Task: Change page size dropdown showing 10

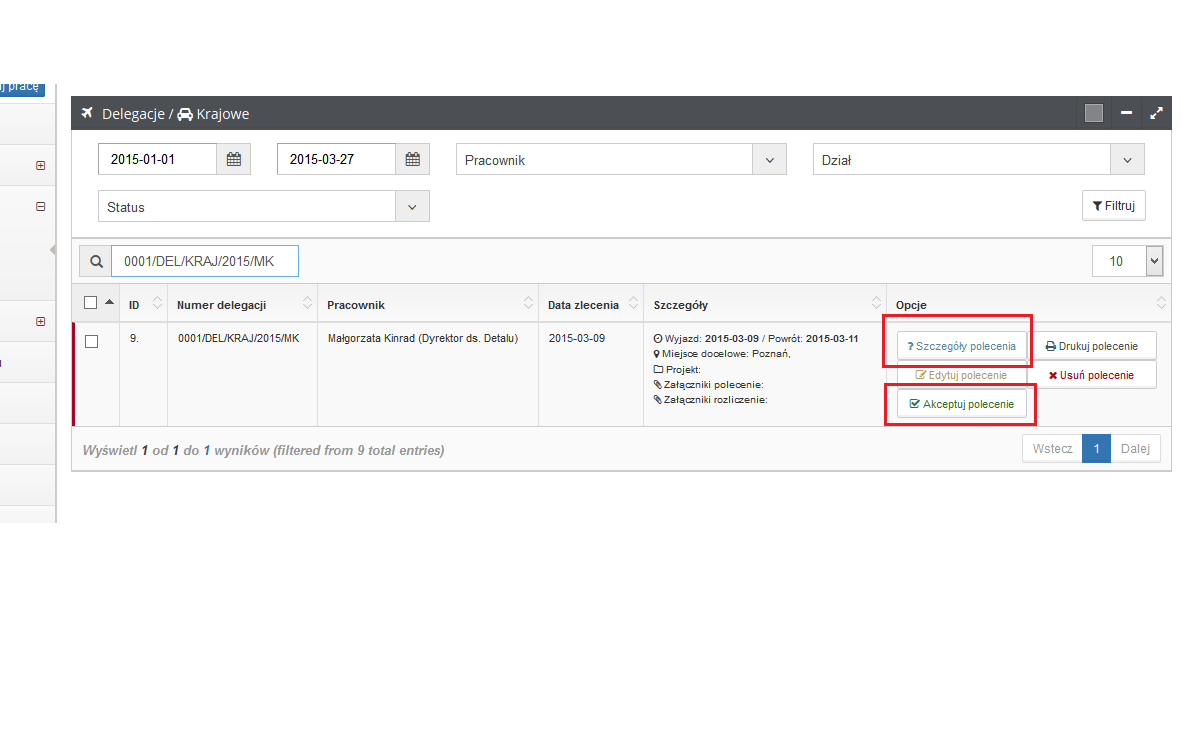Action: [1127, 261]
